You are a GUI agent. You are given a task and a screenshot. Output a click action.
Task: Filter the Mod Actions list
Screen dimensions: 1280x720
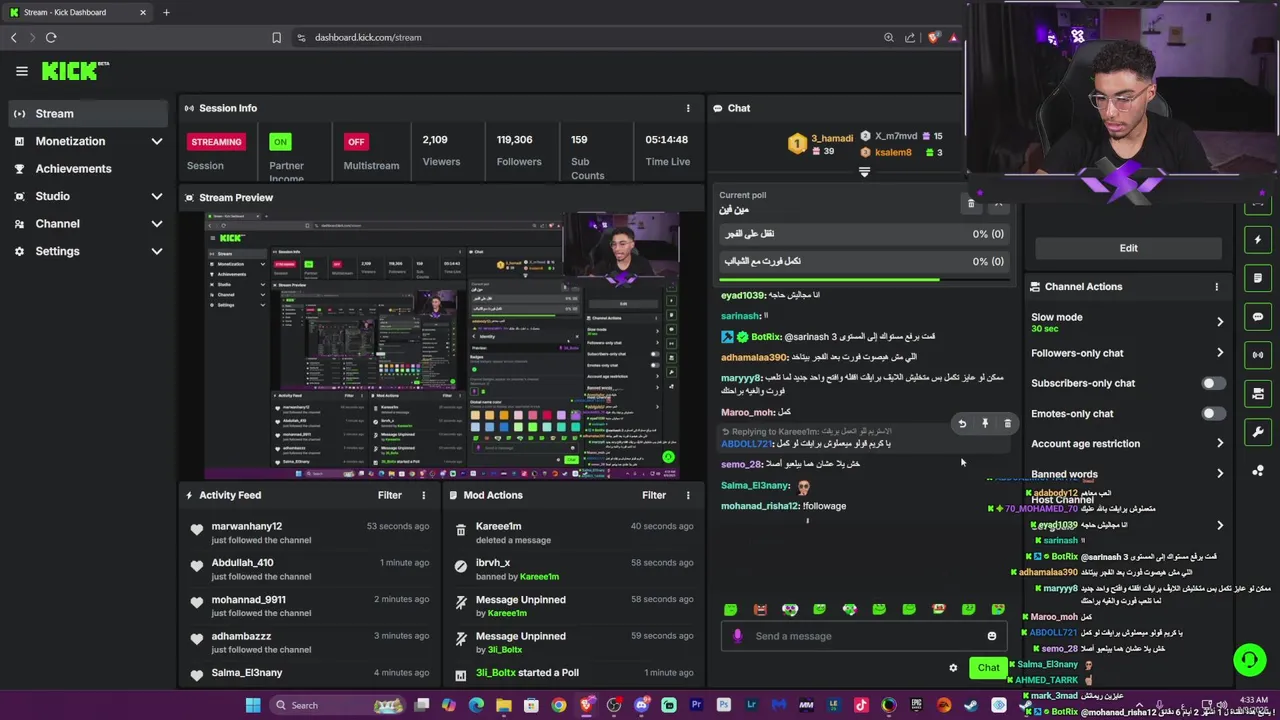point(653,495)
